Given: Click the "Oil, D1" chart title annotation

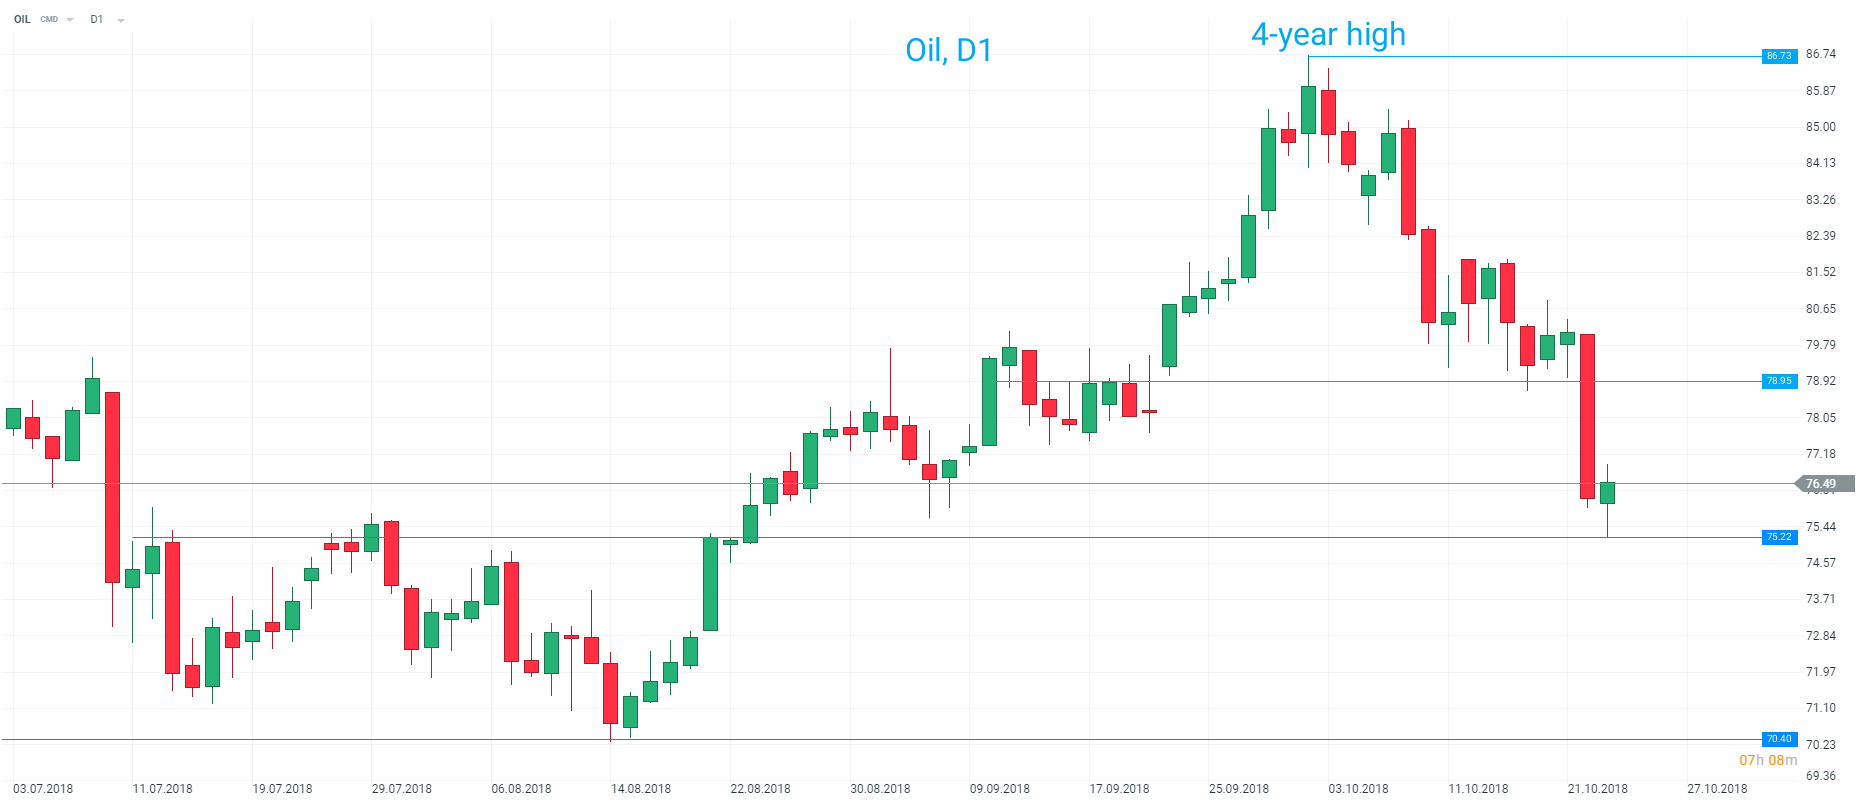Looking at the screenshot, I should point(948,50).
